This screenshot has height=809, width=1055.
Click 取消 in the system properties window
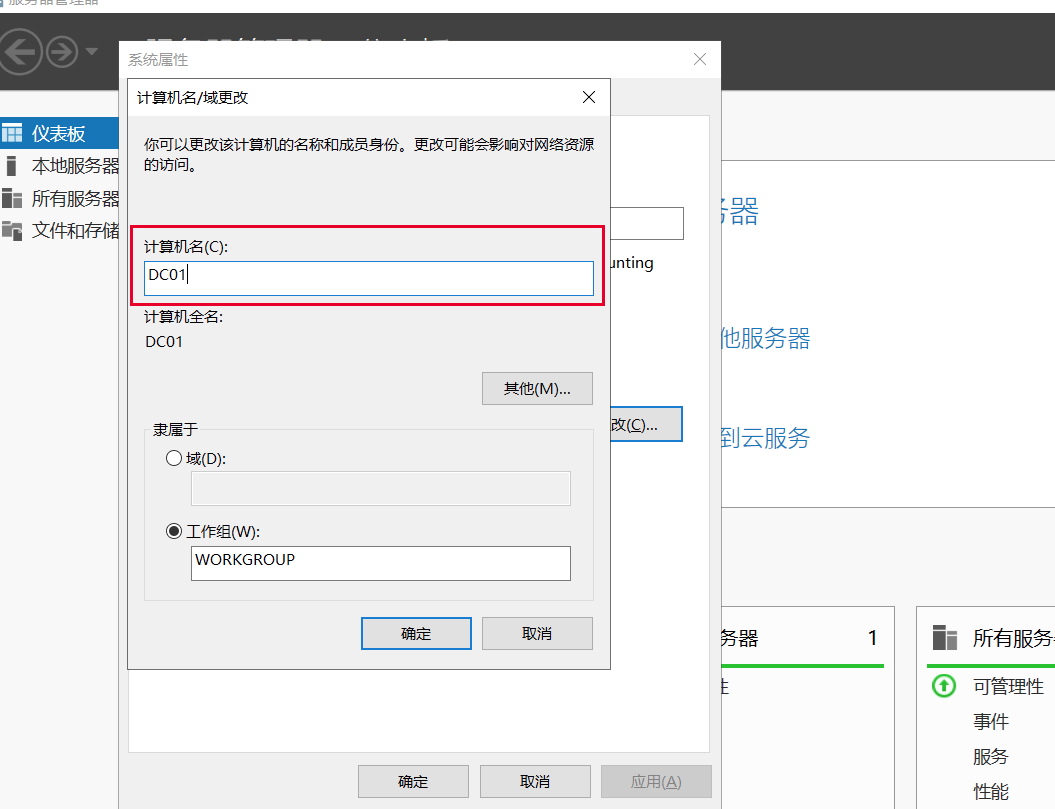535,781
